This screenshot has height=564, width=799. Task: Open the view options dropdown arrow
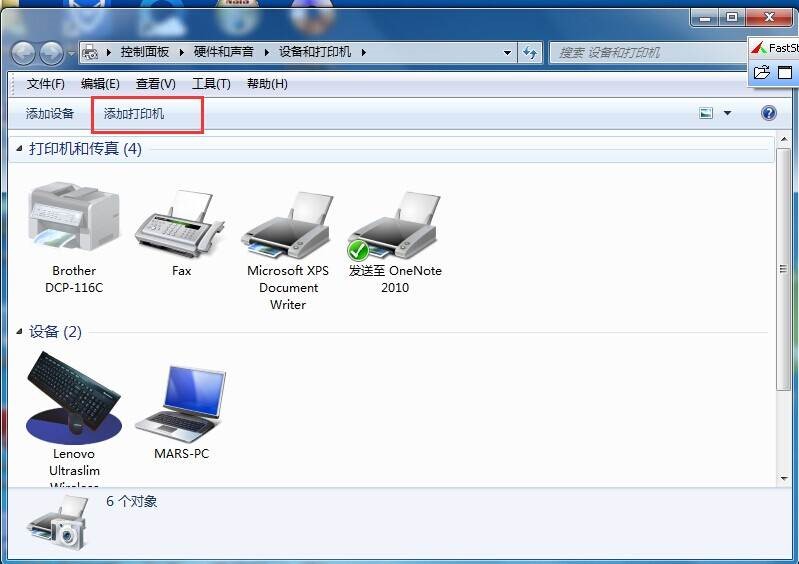point(727,113)
